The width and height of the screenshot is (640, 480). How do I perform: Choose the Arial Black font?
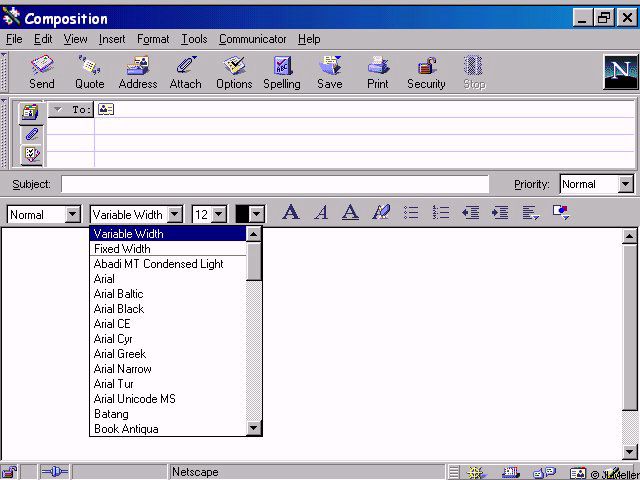pos(168,309)
